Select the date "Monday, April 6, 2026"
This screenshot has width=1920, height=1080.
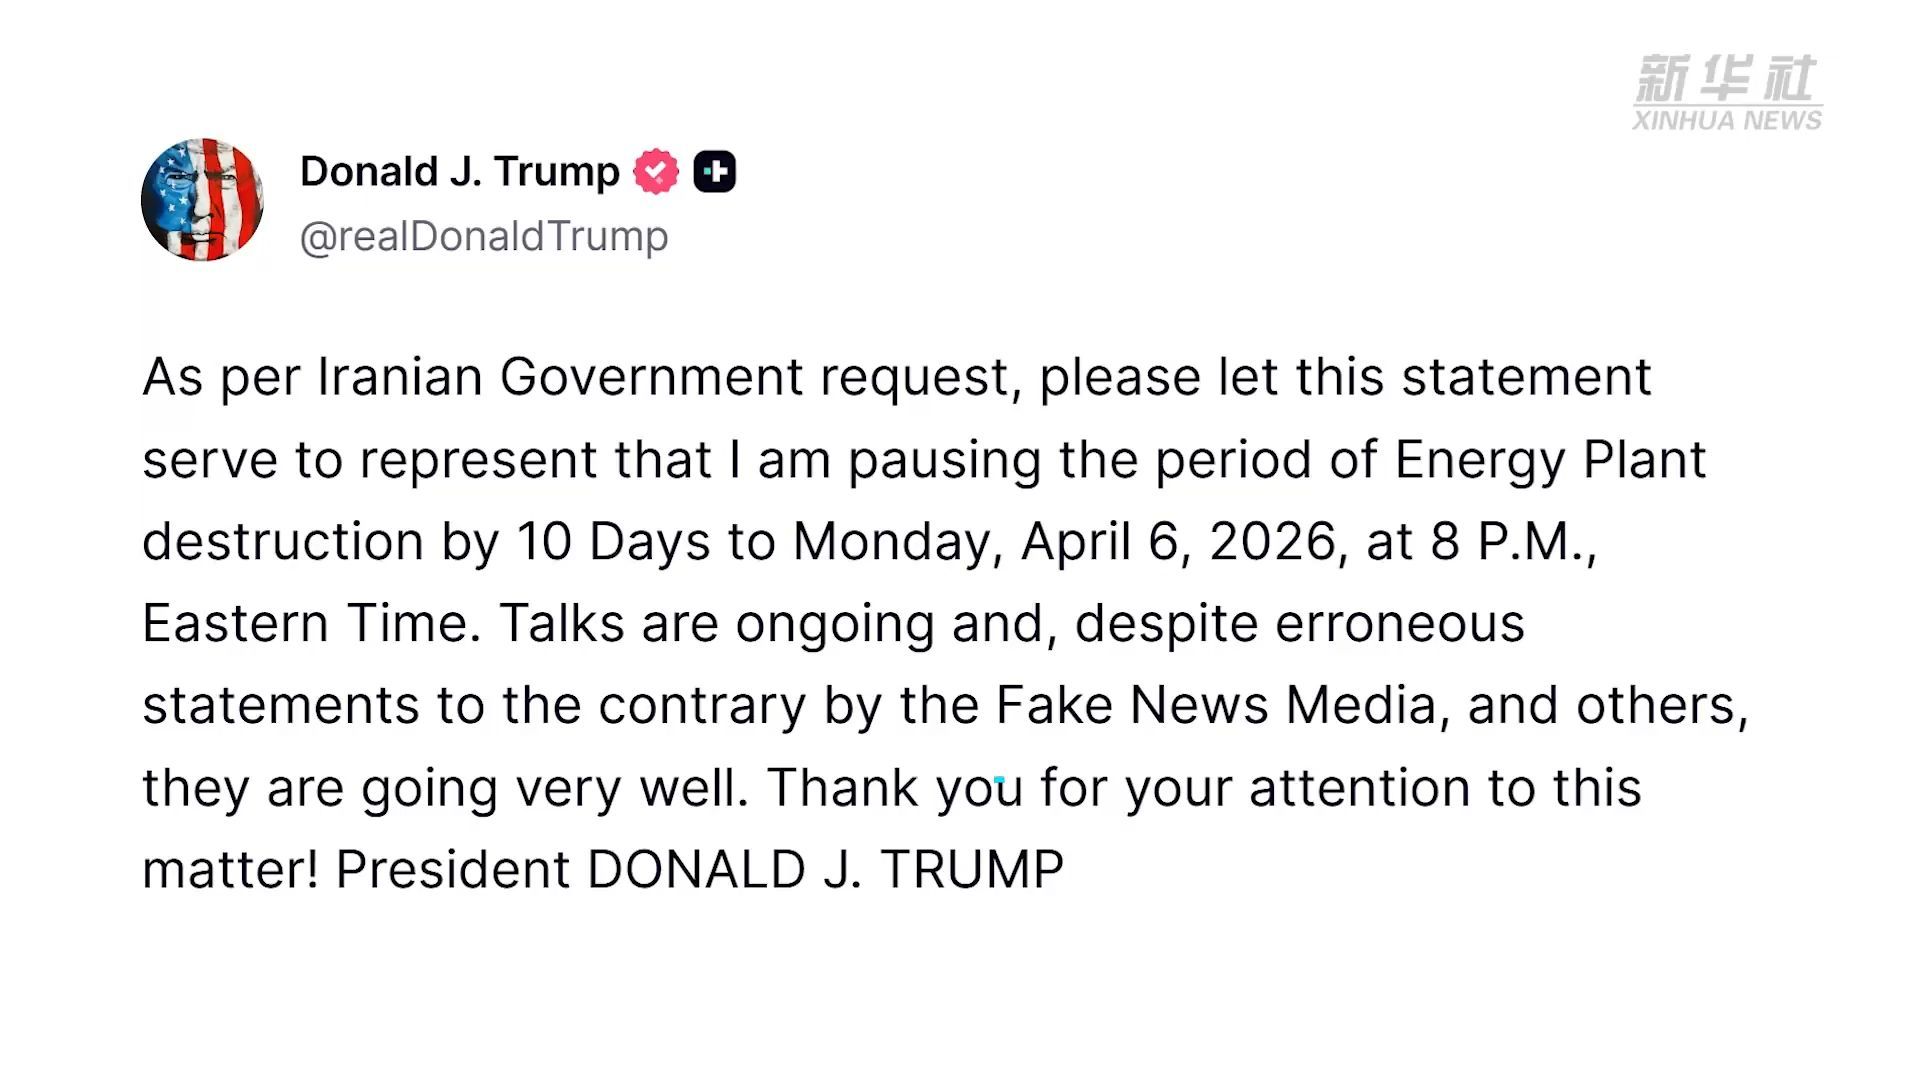click(1064, 542)
